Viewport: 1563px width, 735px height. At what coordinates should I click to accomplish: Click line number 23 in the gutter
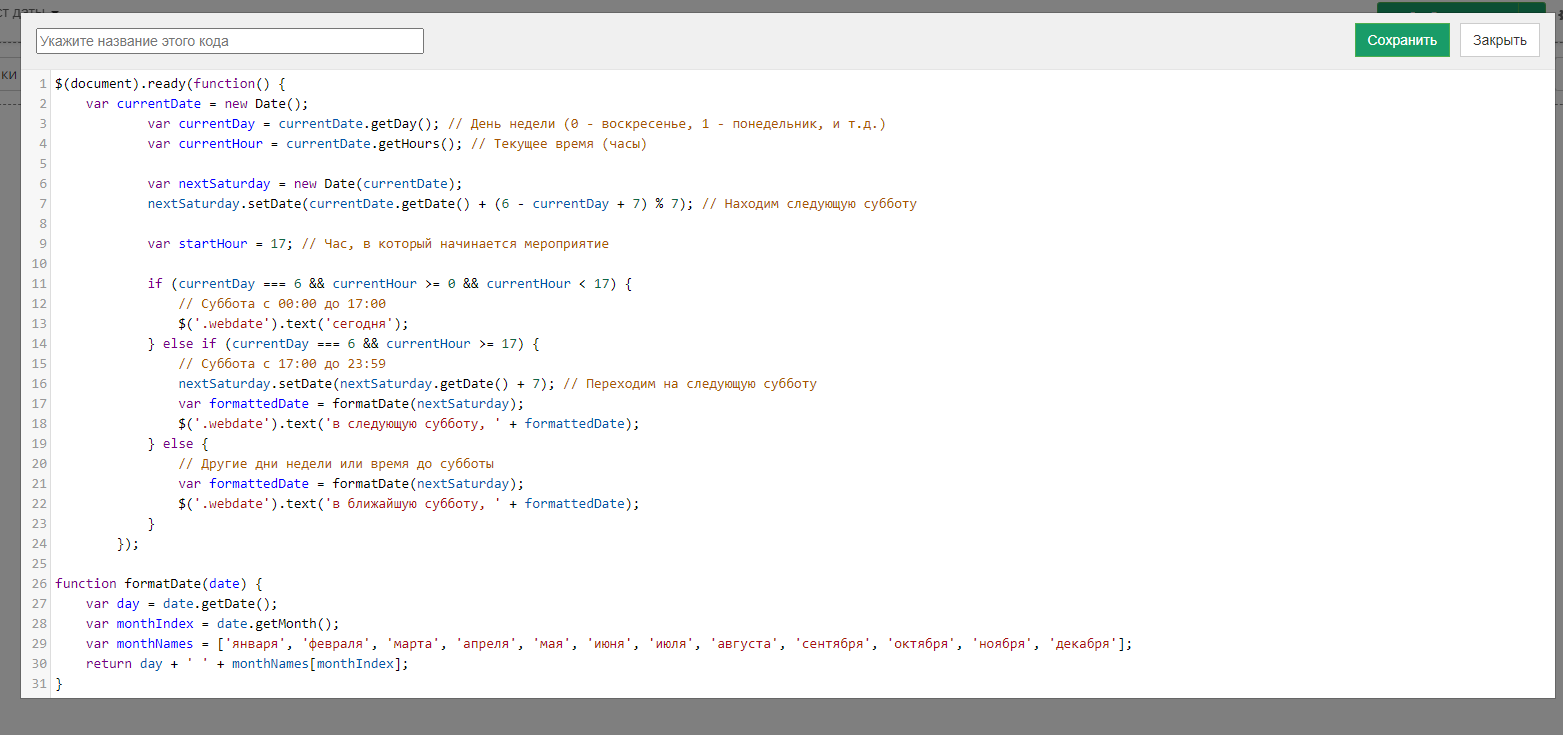pyautogui.click(x=40, y=524)
